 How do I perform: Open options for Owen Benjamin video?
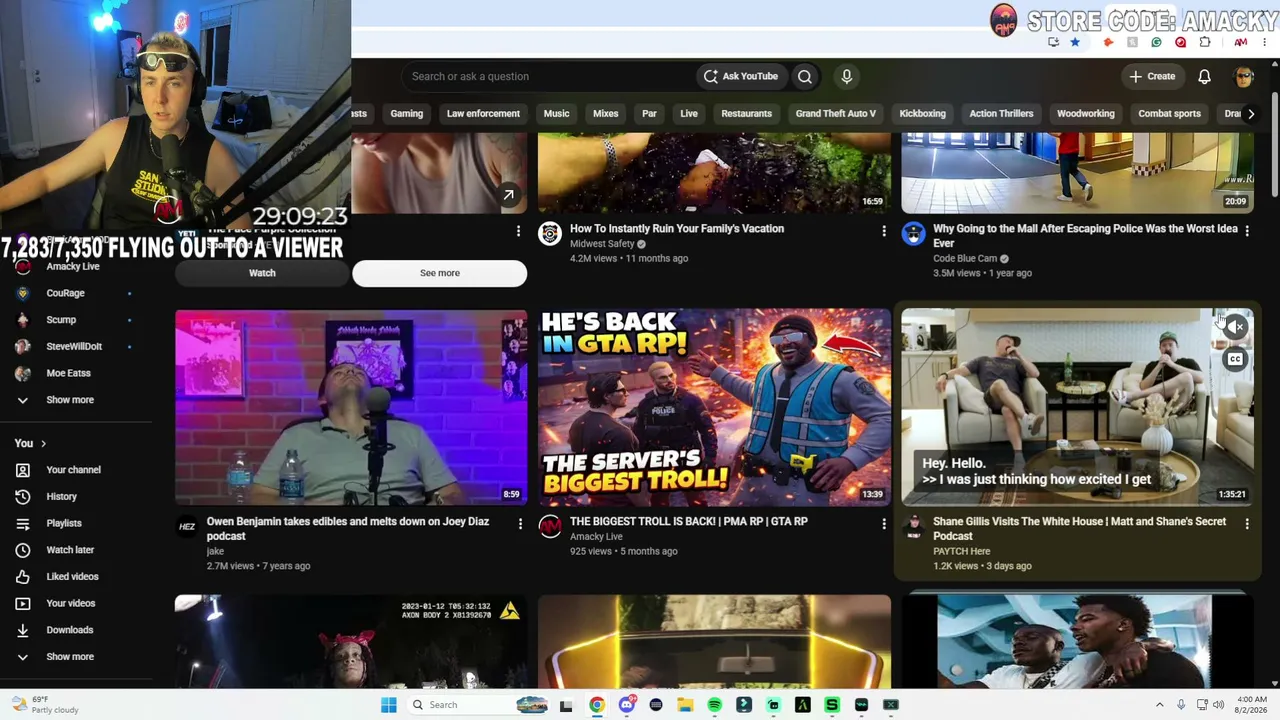tap(519, 524)
